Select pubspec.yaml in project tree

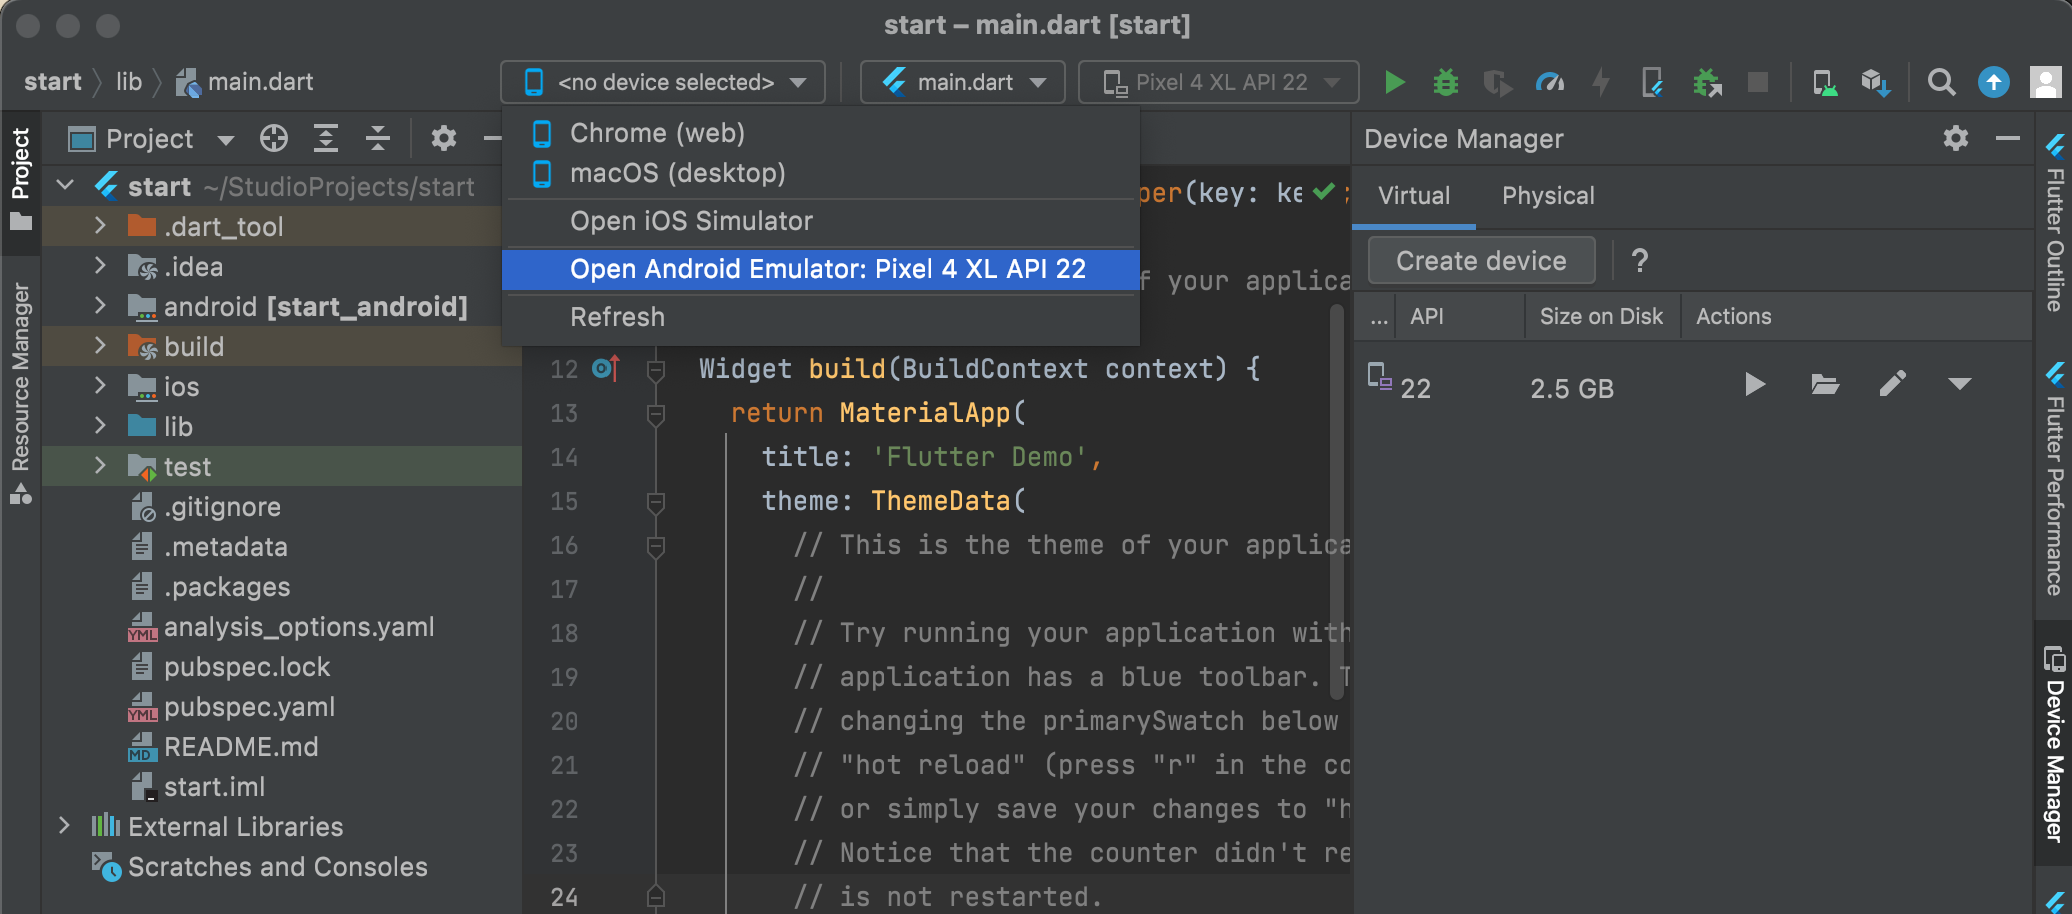[232, 707]
